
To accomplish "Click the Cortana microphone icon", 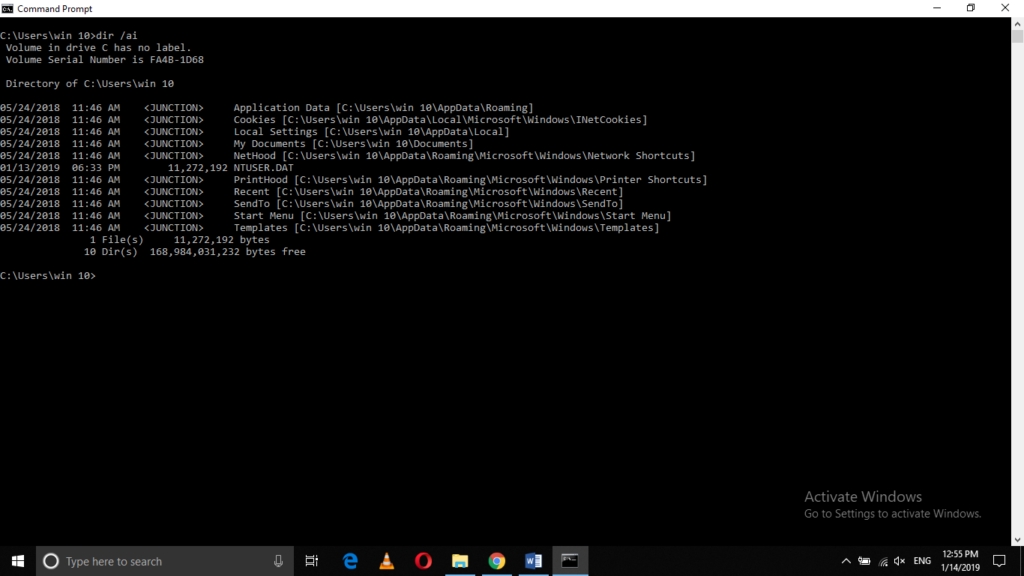I will (278, 561).
